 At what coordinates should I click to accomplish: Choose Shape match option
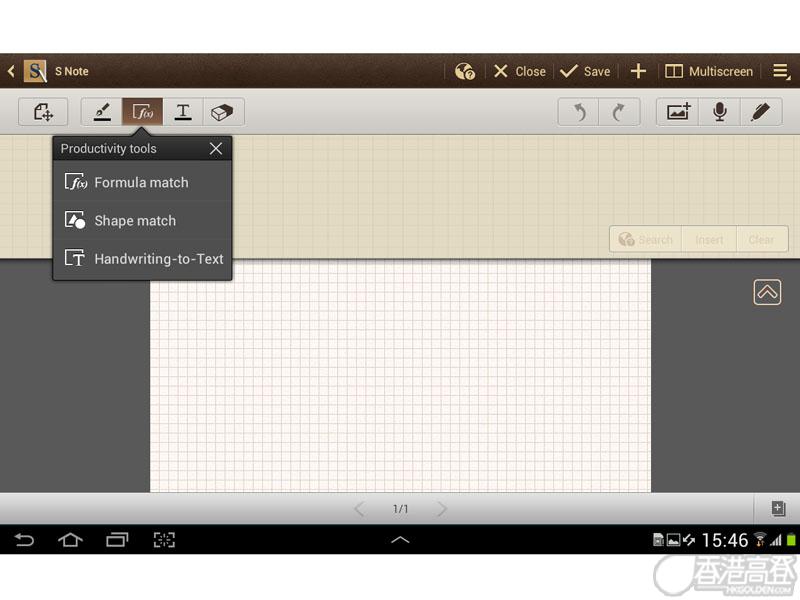point(135,221)
